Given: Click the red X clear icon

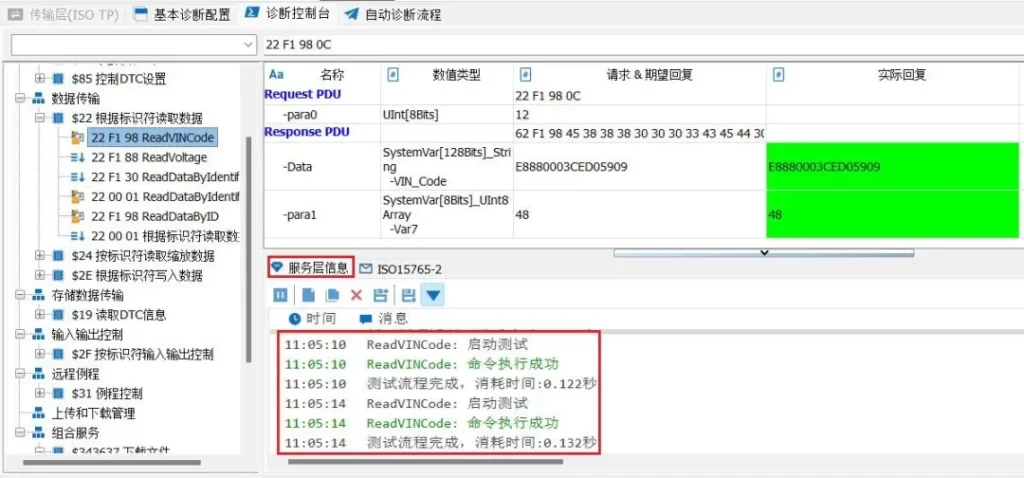Looking at the screenshot, I should pyautogui.click(x=356, y=295).
